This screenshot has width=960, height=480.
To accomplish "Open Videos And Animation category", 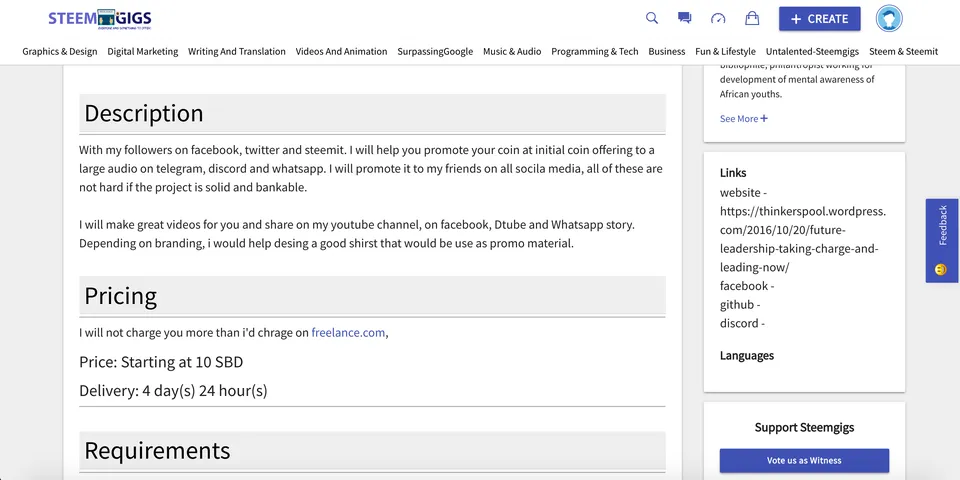I will (342, 51).
